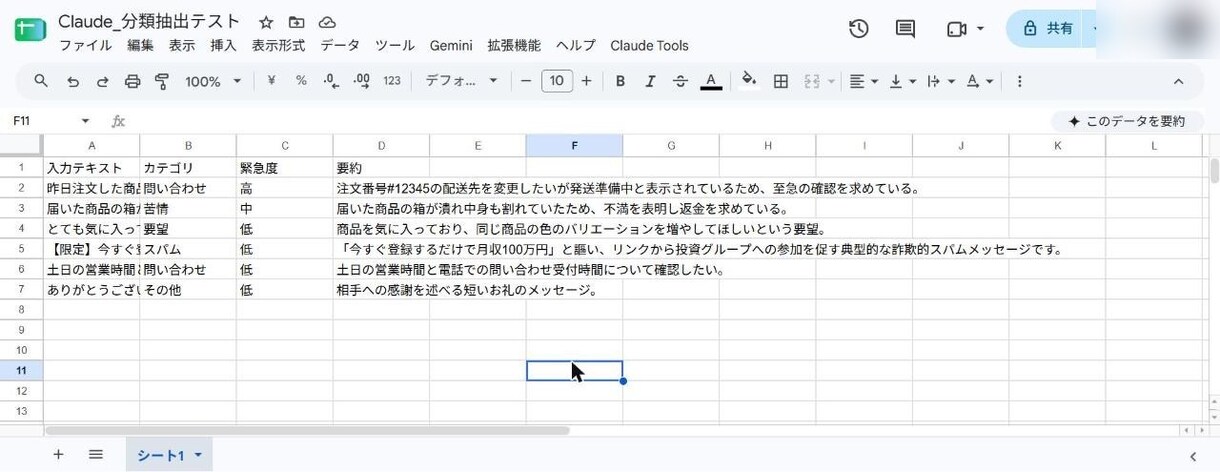Select header cell 緊急度
This screenshot has height=472, width=1220.
point(285,168)
